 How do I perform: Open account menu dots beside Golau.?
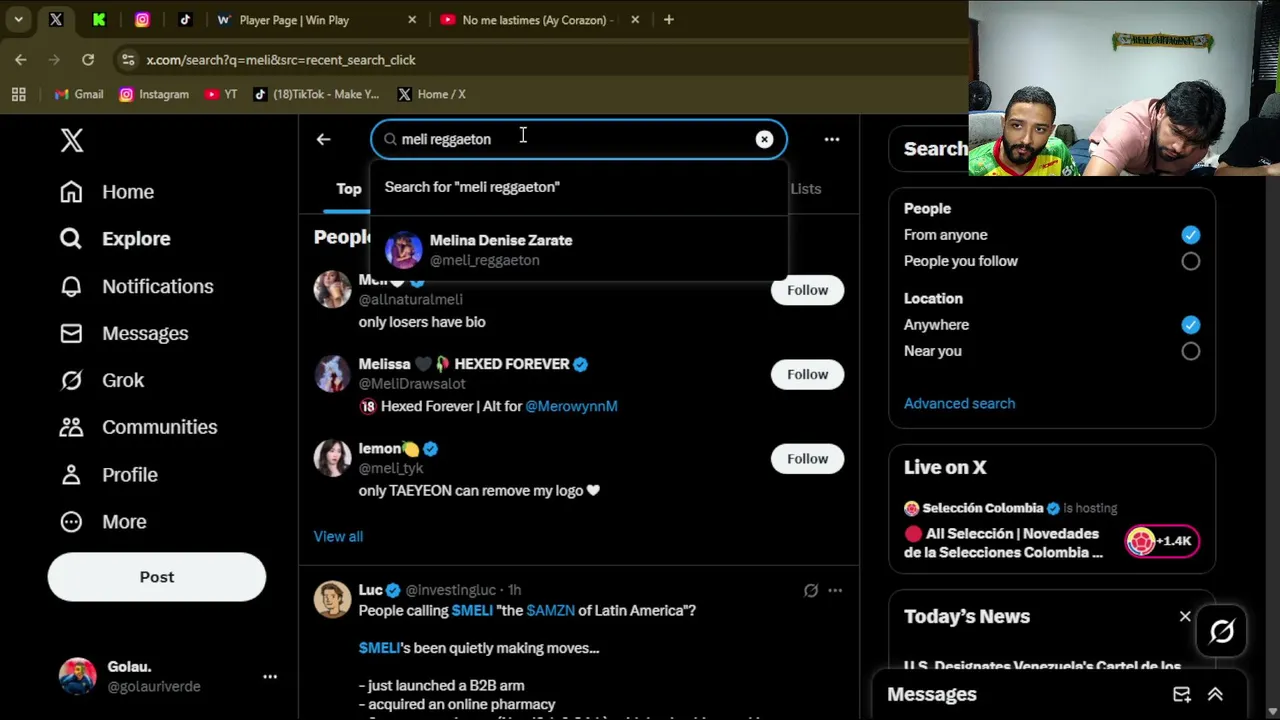[x=270, y=677]
